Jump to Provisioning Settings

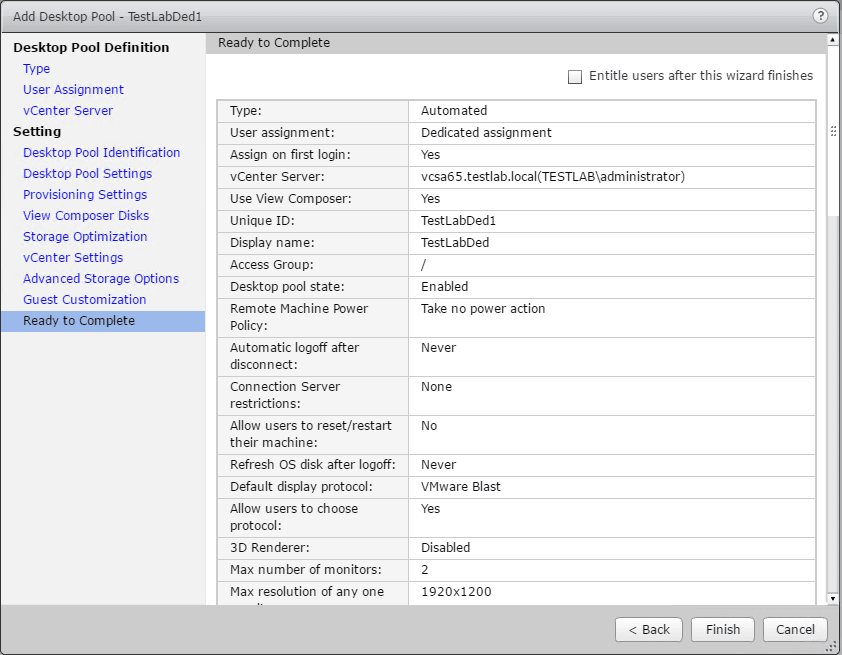[x=85, y=195]
